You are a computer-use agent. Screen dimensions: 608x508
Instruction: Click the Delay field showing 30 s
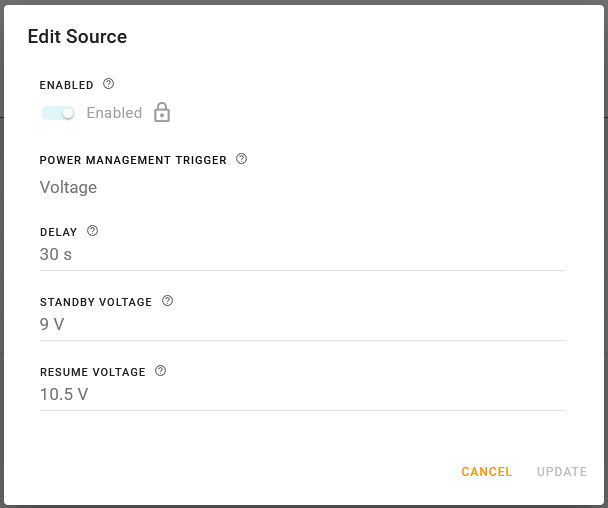coord(300,255)
